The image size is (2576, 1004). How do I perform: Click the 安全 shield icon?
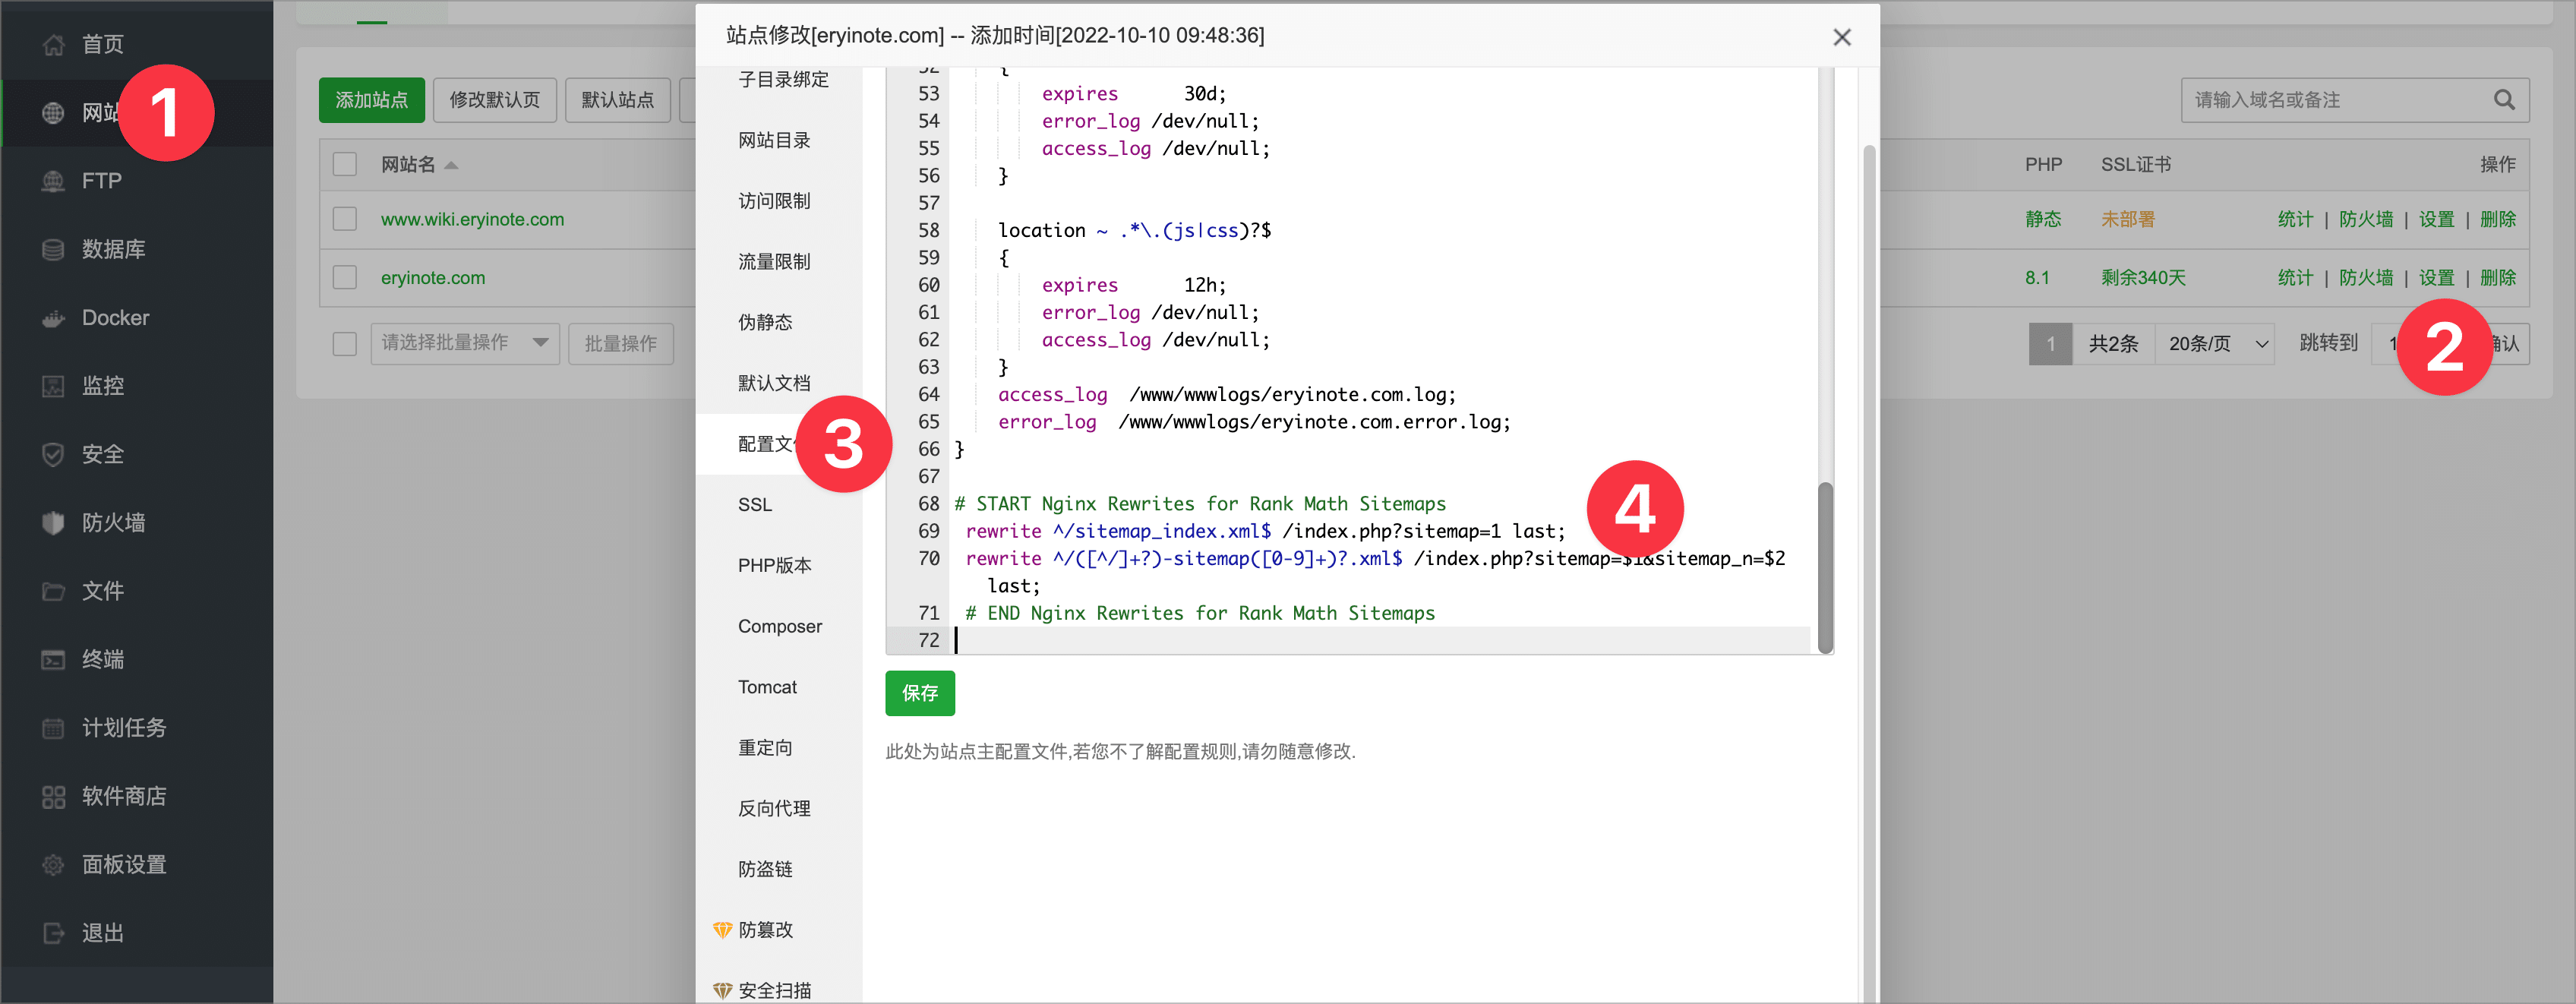tap(53, 454)
